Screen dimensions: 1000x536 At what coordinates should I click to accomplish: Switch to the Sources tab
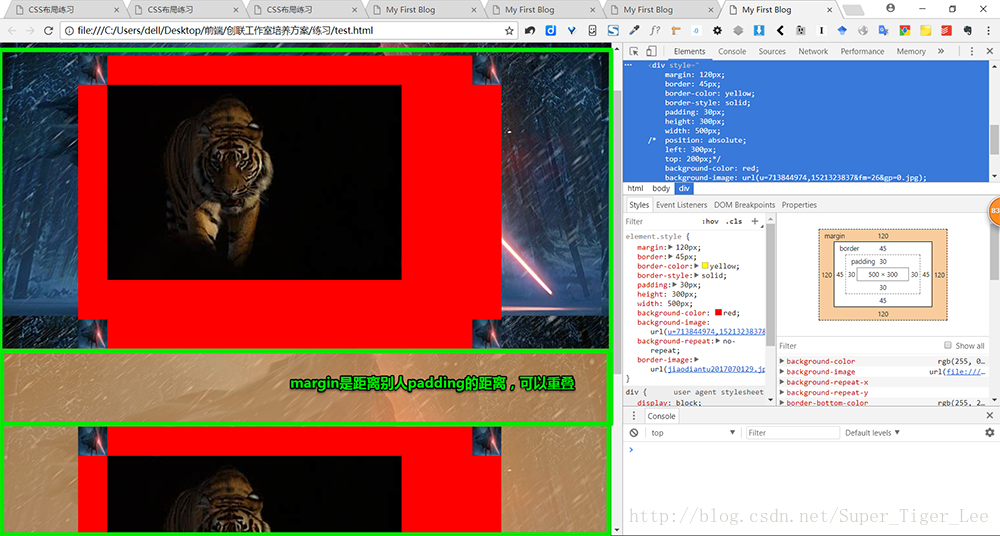(x=772, y=52)
